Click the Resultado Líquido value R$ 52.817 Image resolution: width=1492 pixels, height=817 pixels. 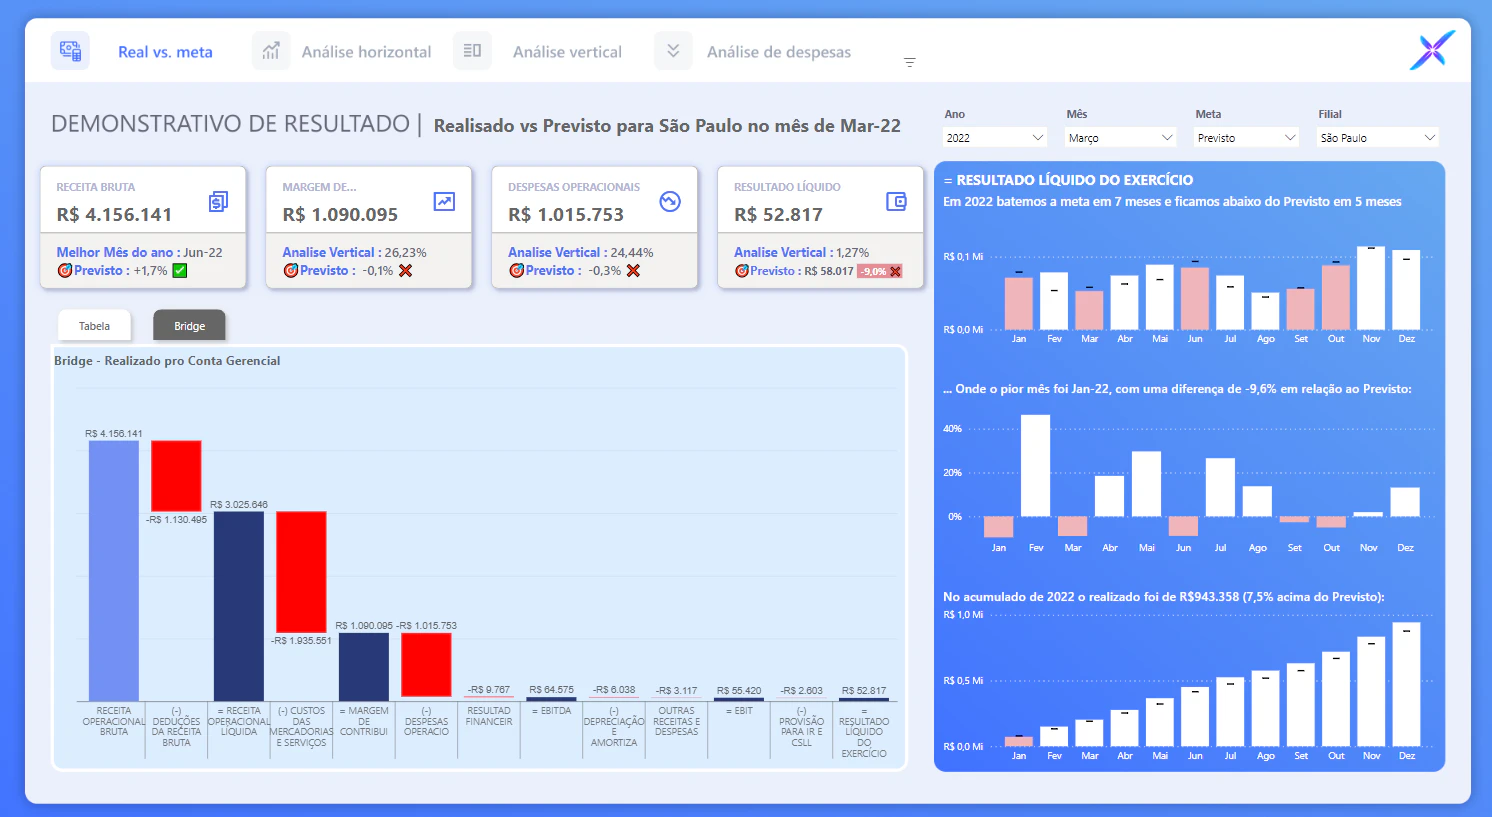pos(778,214)
